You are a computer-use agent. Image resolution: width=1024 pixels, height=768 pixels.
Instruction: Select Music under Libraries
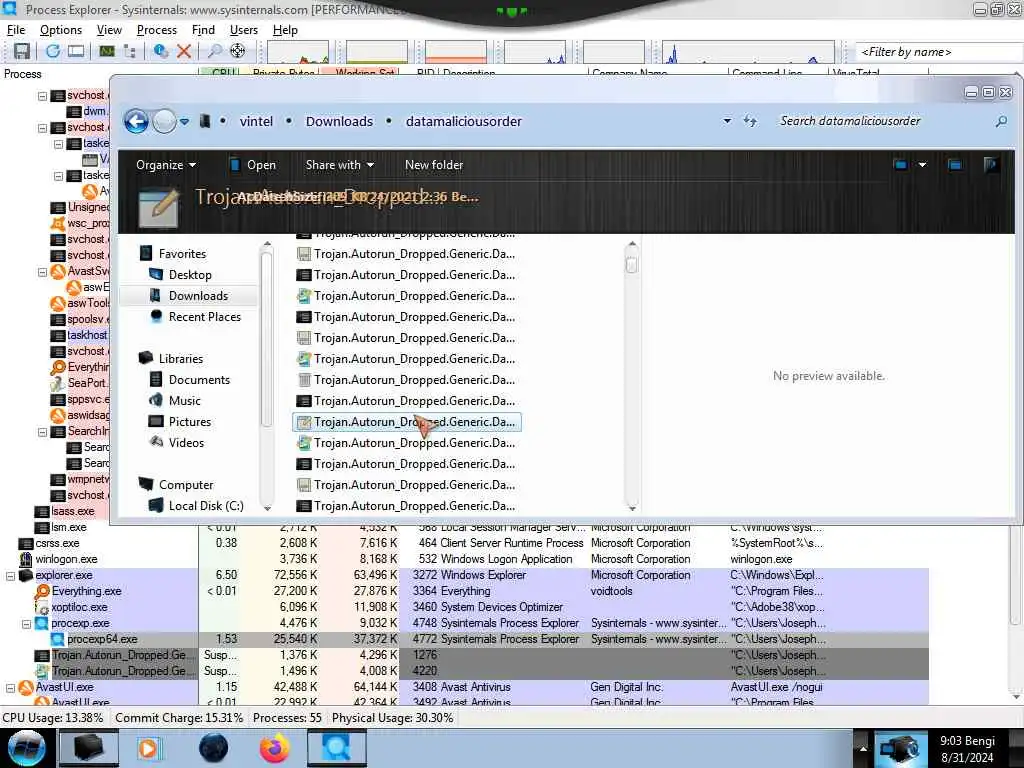pyautogui.click(x=185, y=401)
